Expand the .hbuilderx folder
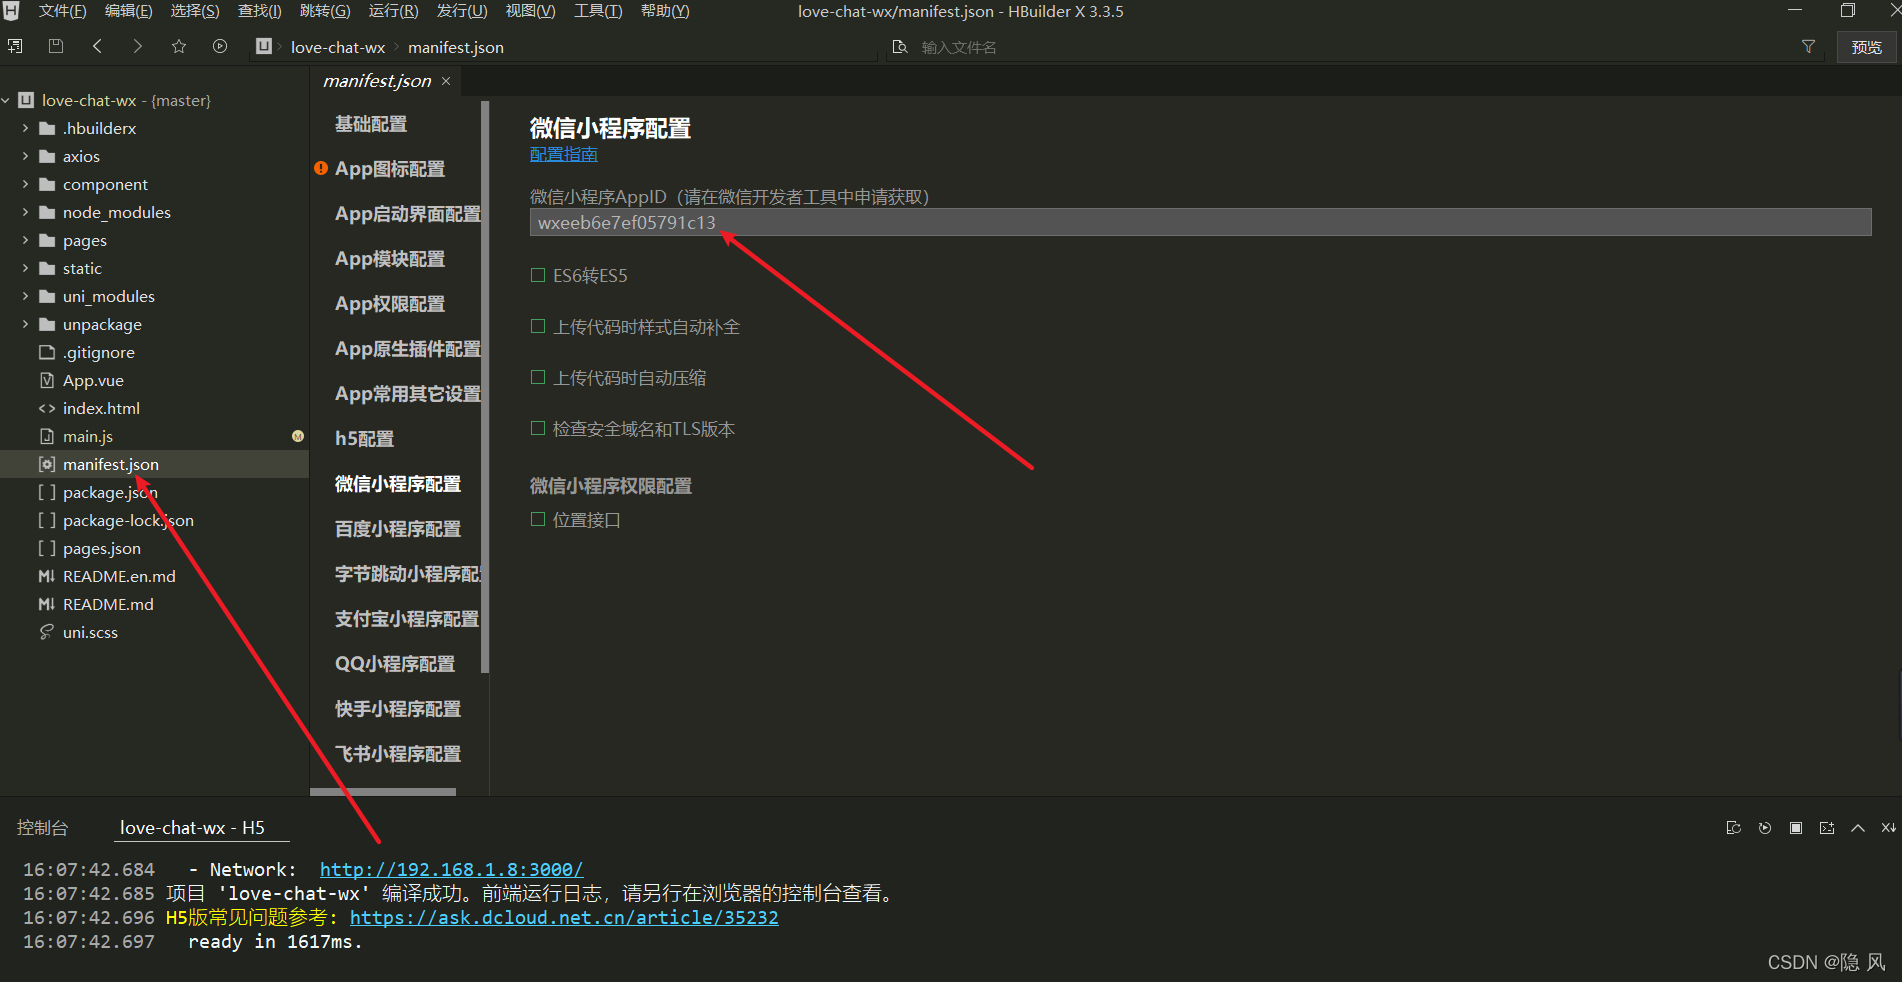The height and width of the screenshot is (982, 1902). (25, 128)
